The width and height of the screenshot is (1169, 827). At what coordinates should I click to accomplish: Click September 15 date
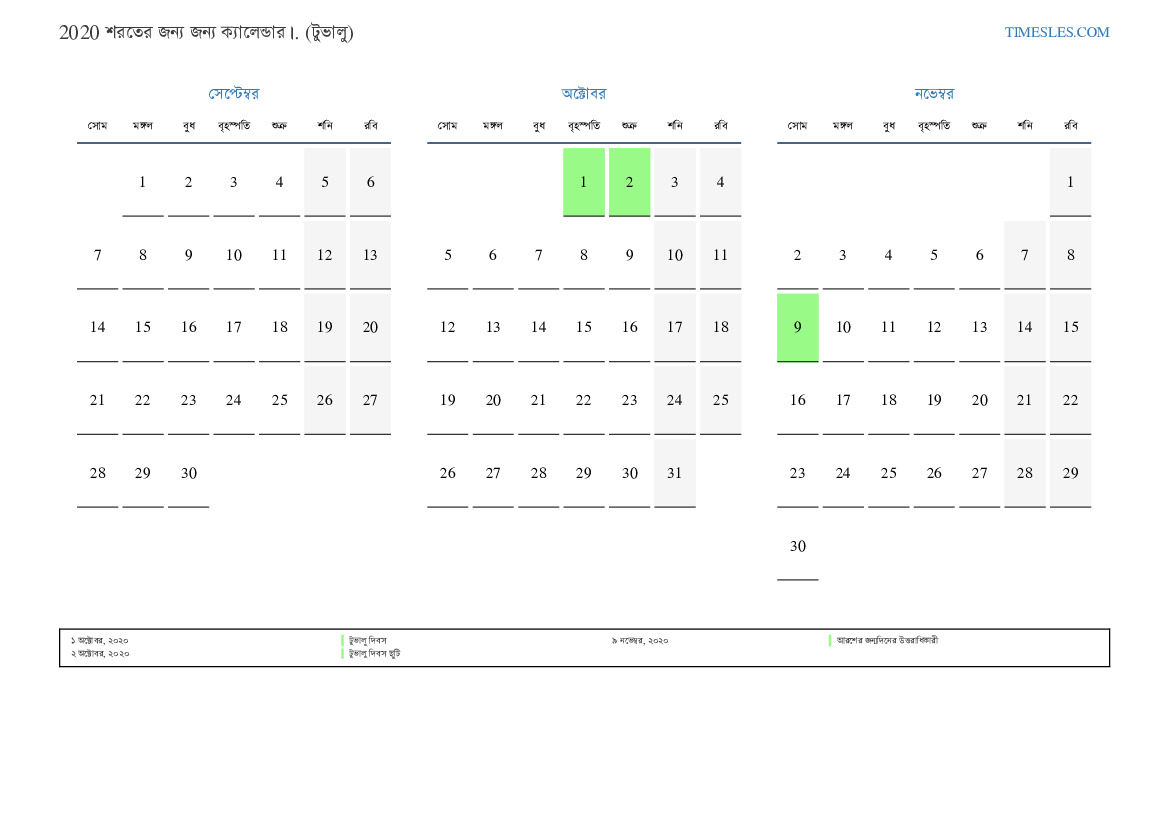pos(143,327)
